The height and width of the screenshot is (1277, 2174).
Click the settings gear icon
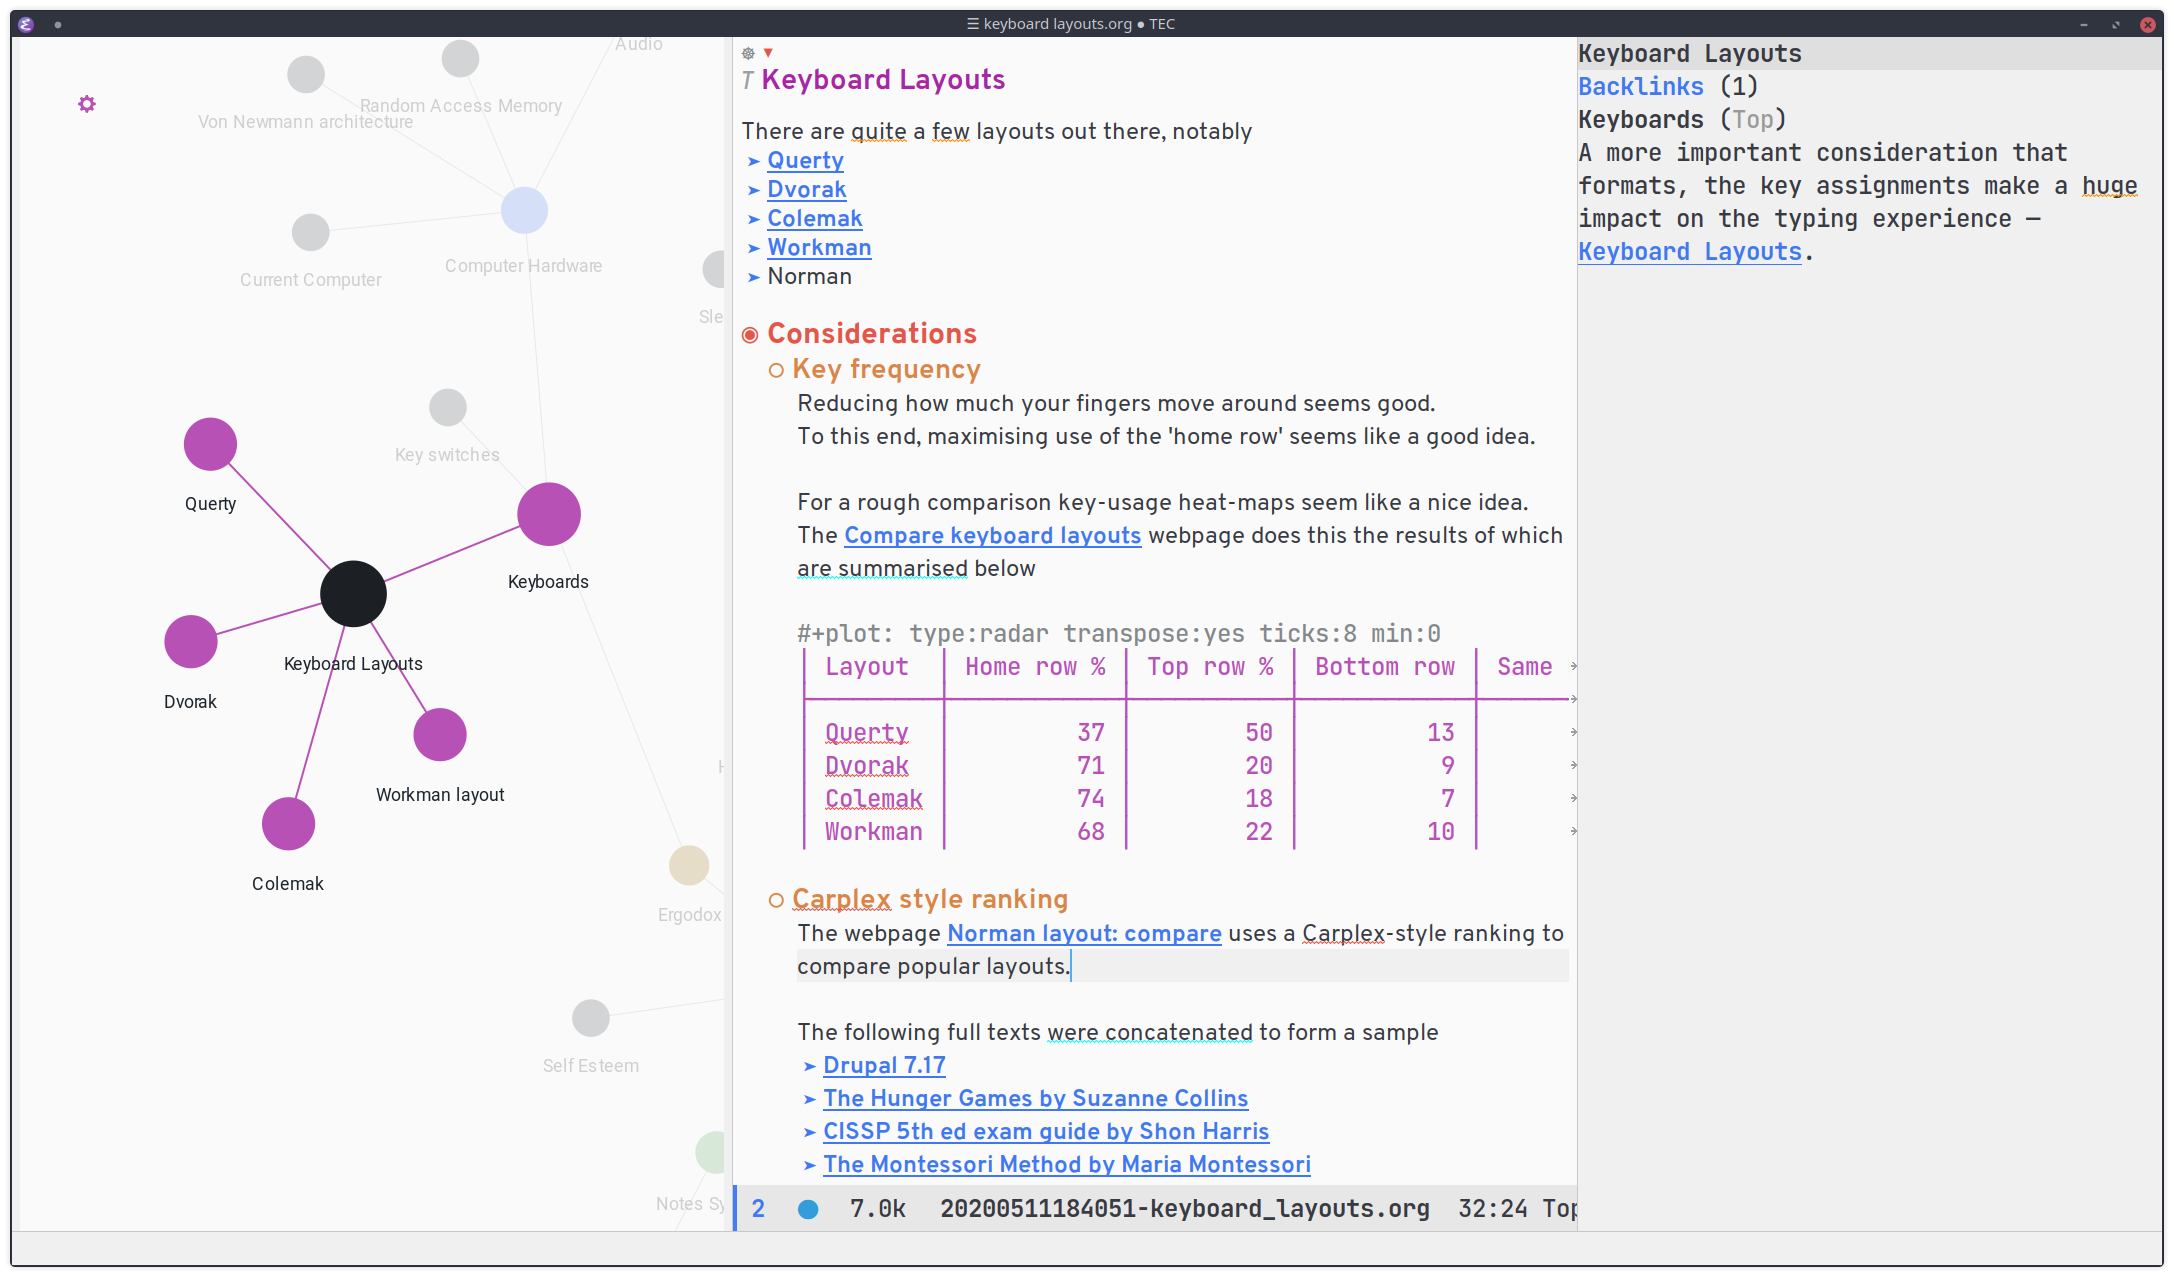point(87,103)
